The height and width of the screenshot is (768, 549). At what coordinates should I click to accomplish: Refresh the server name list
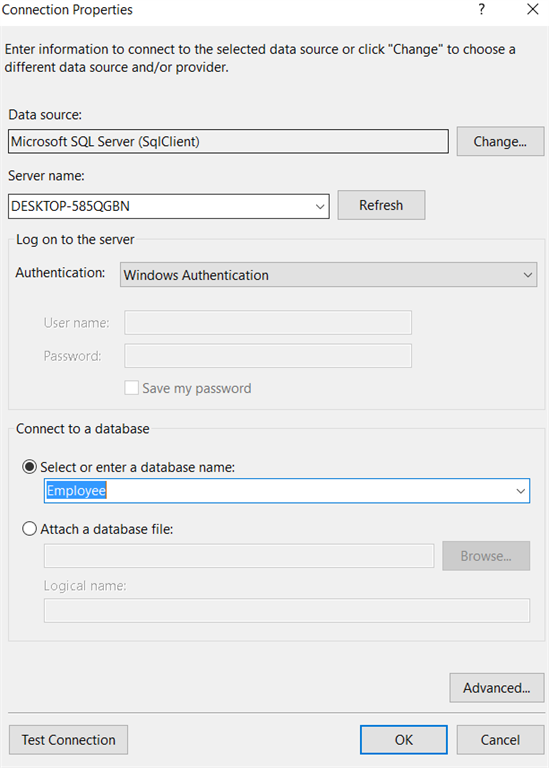(x=381, y=205)
